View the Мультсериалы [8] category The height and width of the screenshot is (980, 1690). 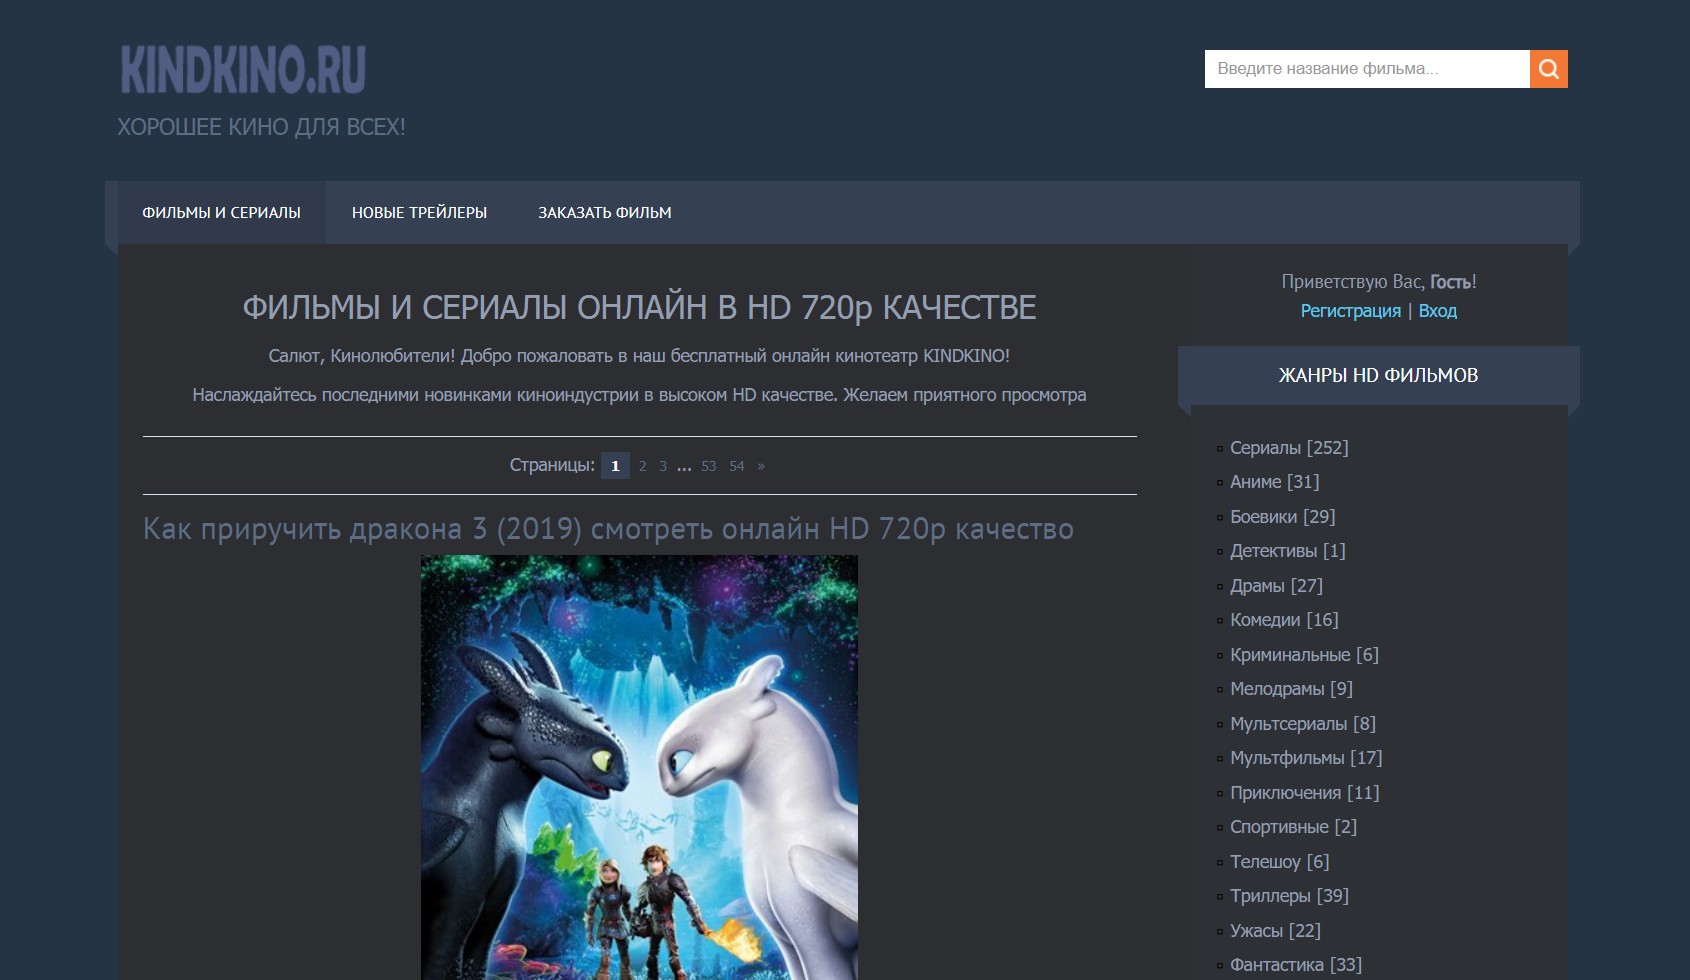coord(1303,724)
